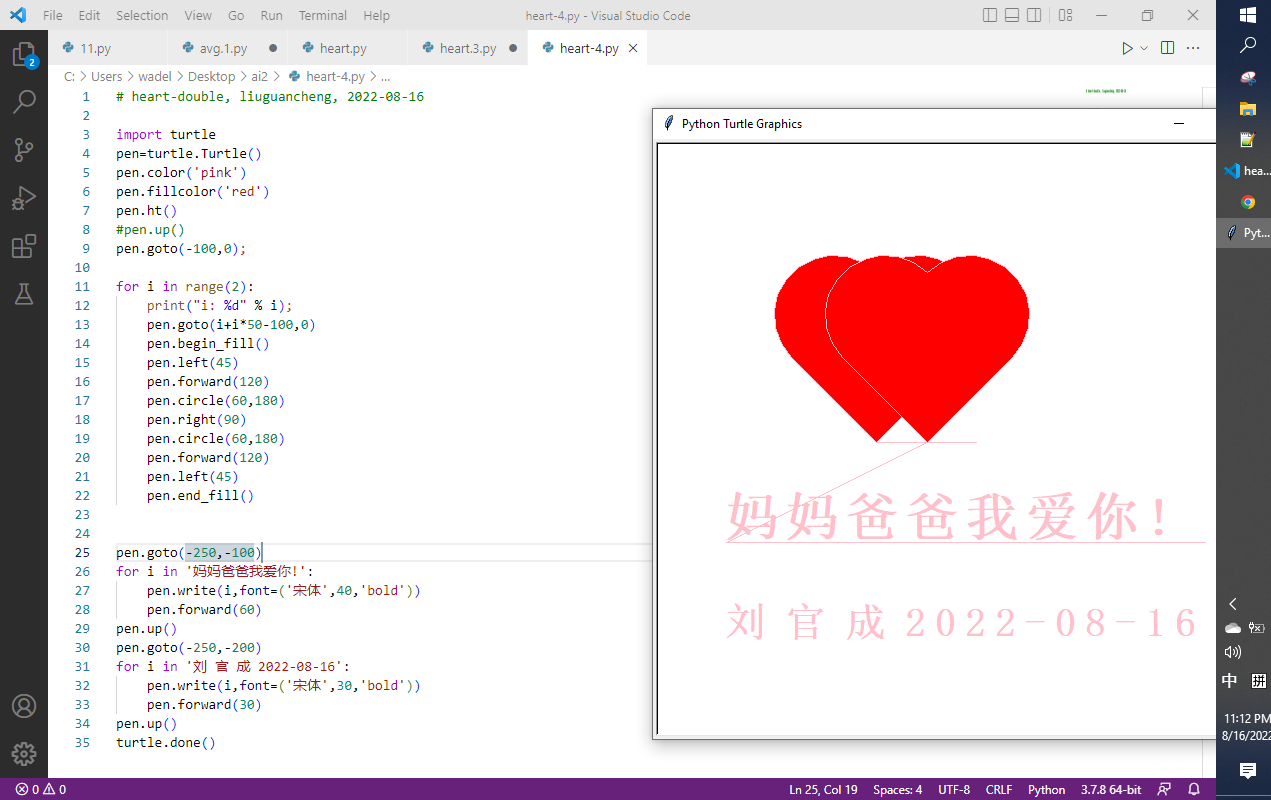Click the Accounts icon in activity bar
1271x800 pixels.
pyautogui.click(x=24, y=706)
